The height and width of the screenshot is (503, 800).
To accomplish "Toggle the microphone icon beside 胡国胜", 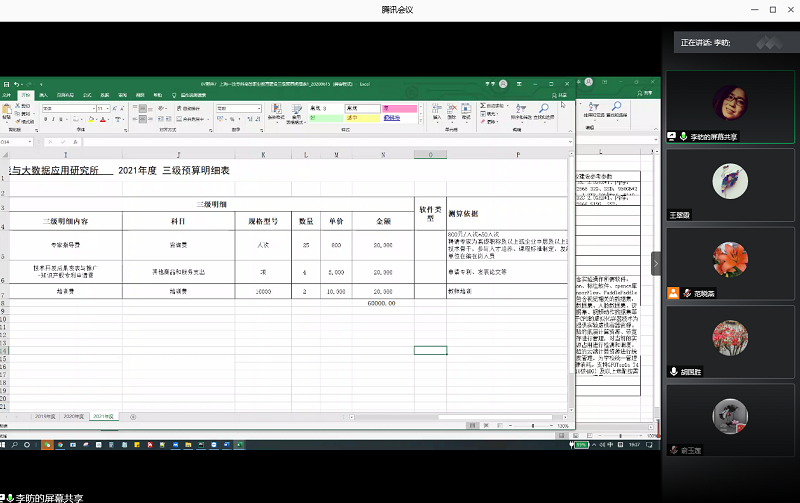I will tap(674, 371).
